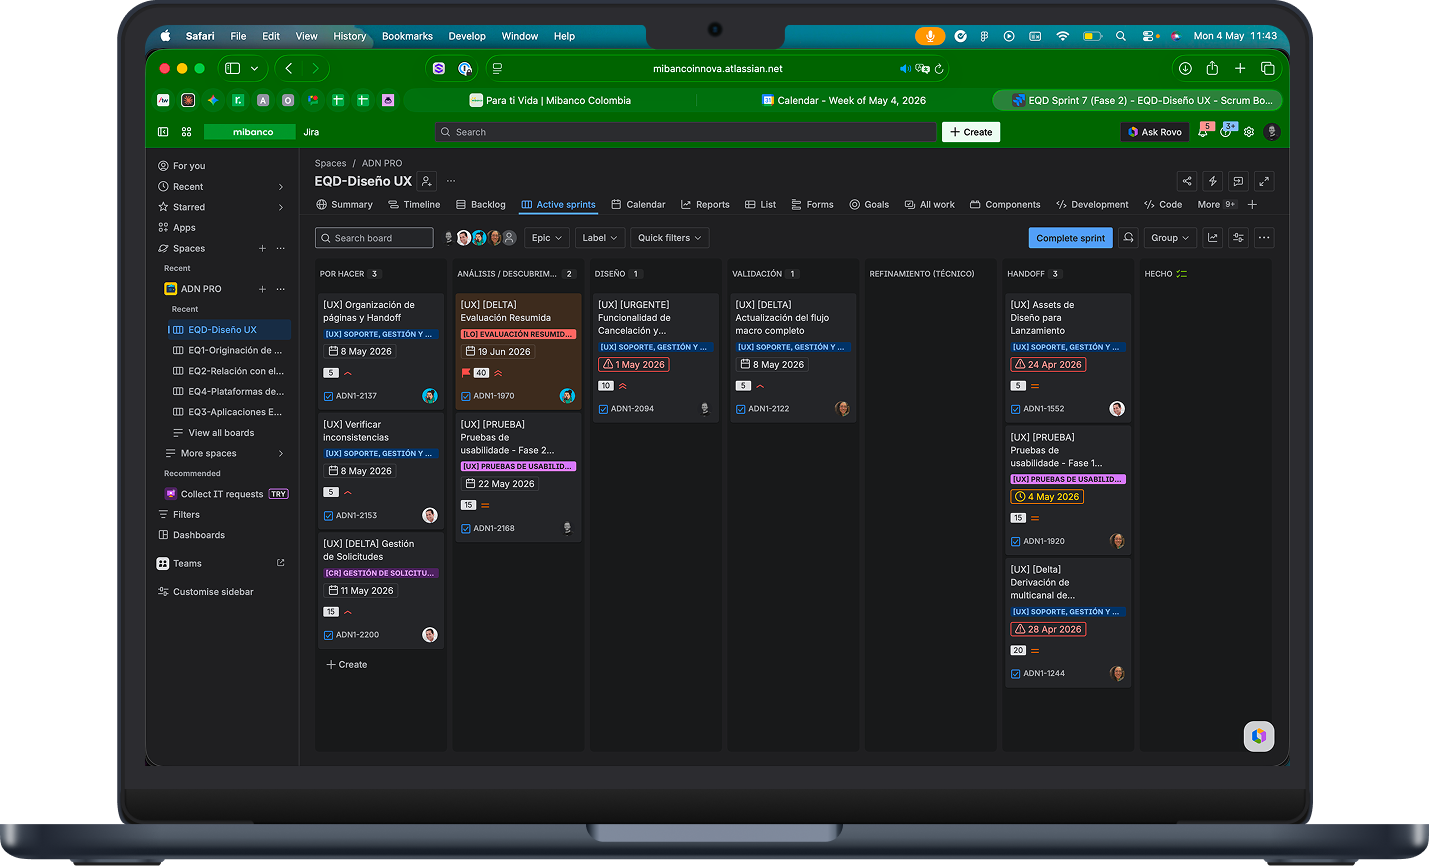Viewport: 1429px width, 866px height.
Task: Expand the Recent section in the sidebar
Action: [x=281, y=187]
